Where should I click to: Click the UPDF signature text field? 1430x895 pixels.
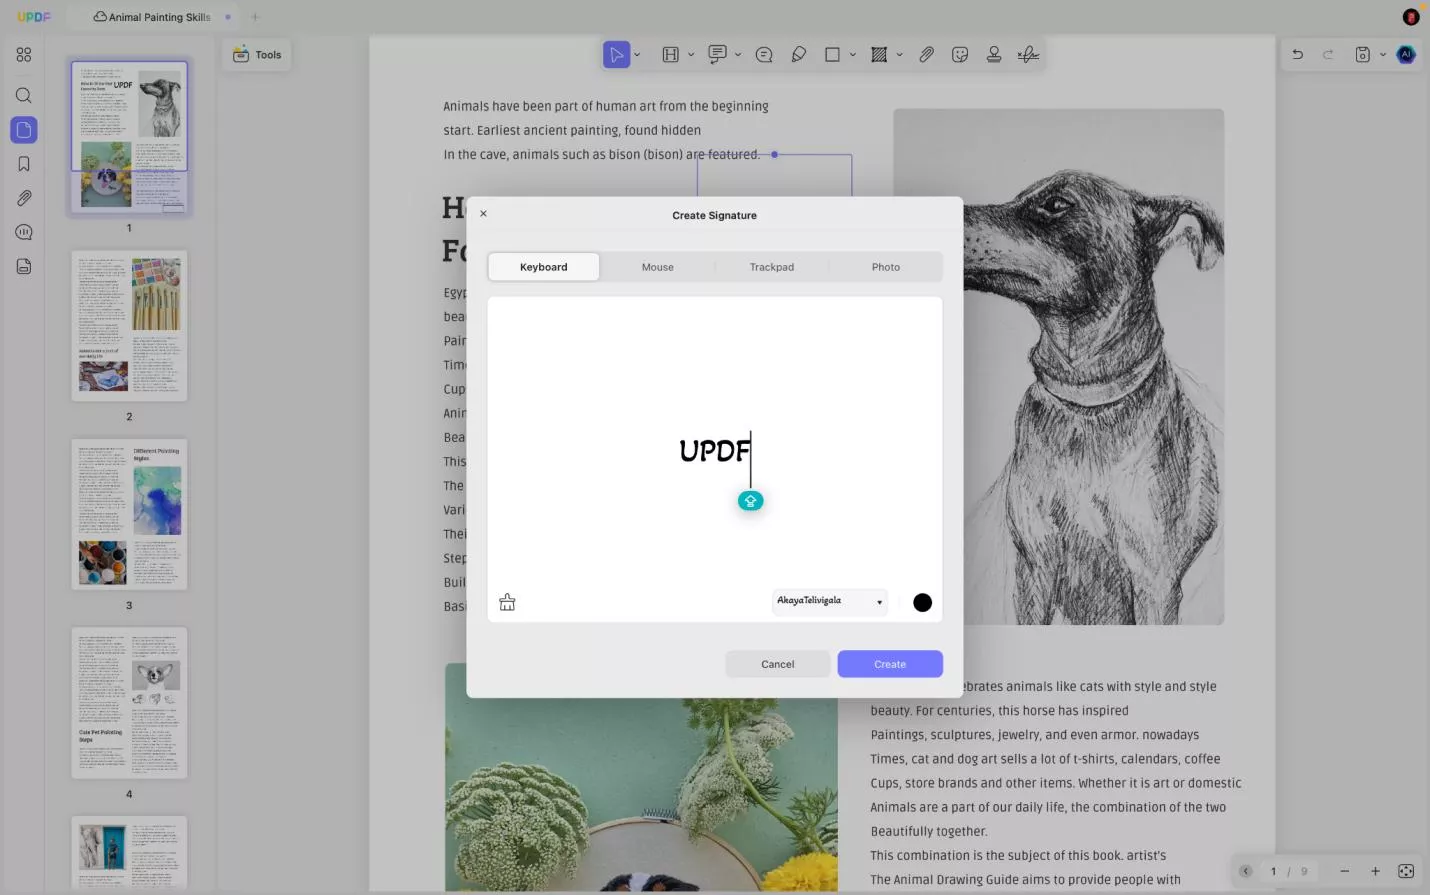pos(715,451)
